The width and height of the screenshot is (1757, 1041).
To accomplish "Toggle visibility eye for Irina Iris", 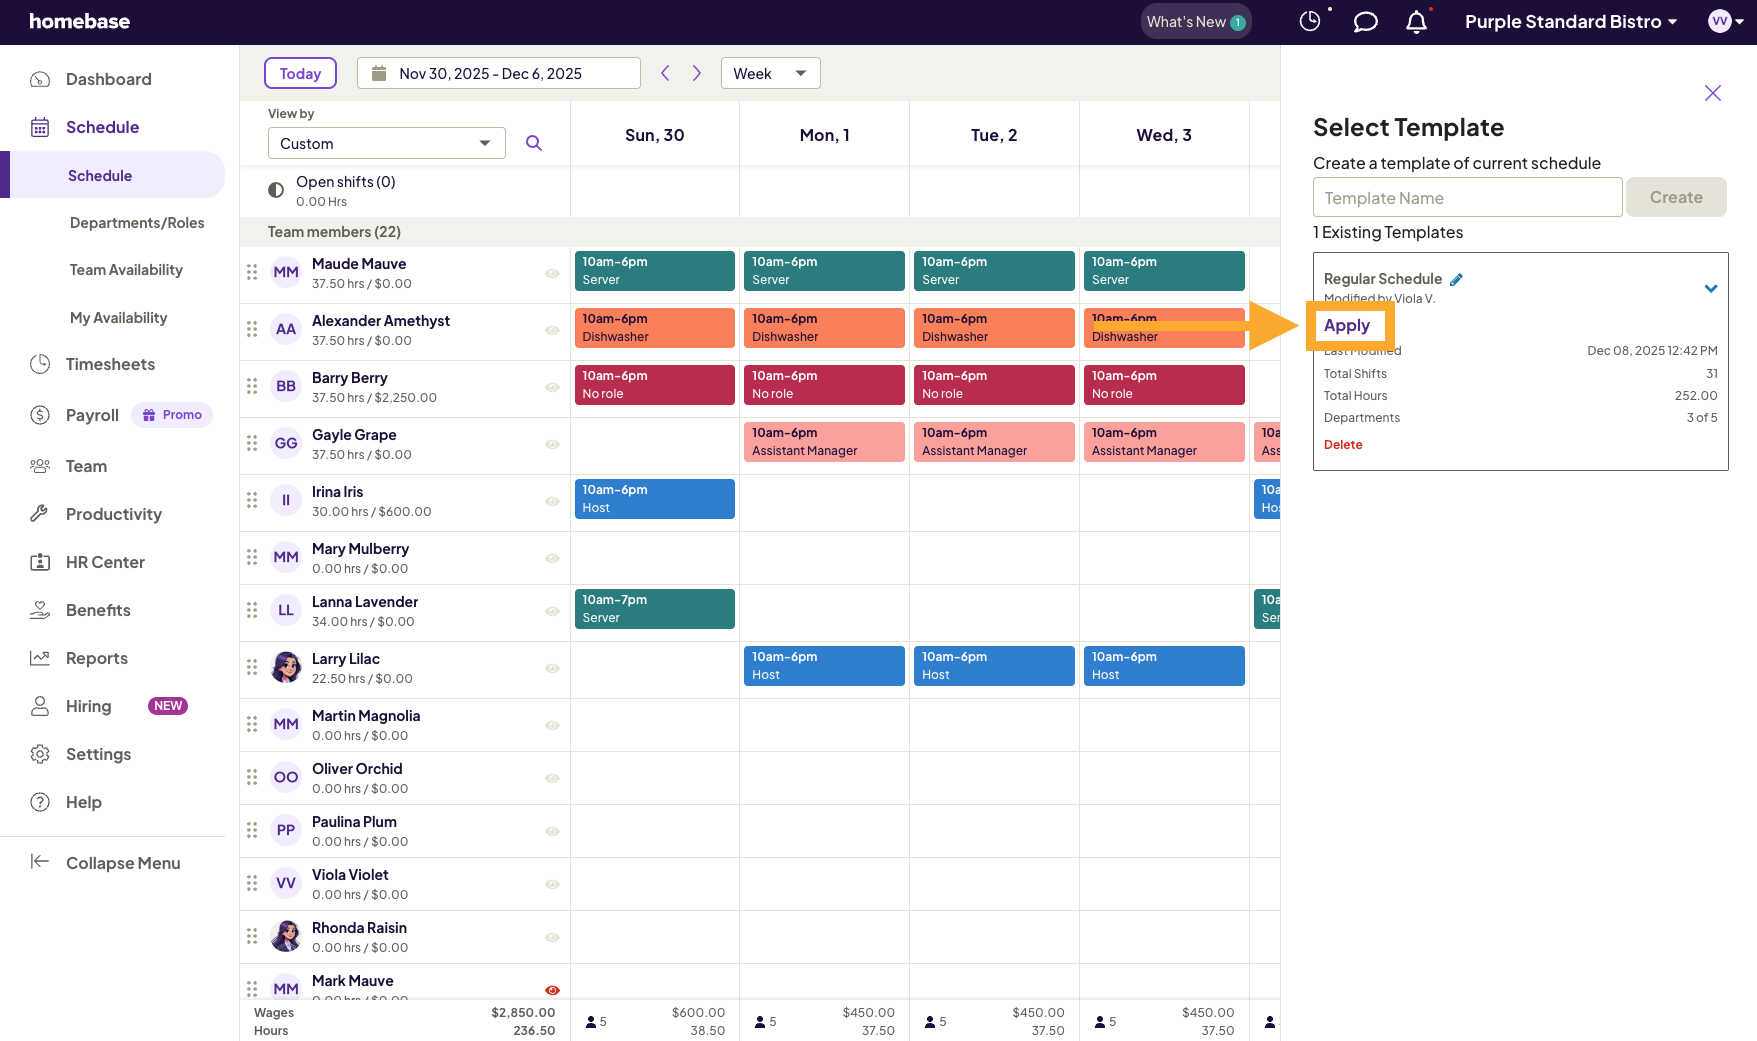I will (x=552, y=501).
